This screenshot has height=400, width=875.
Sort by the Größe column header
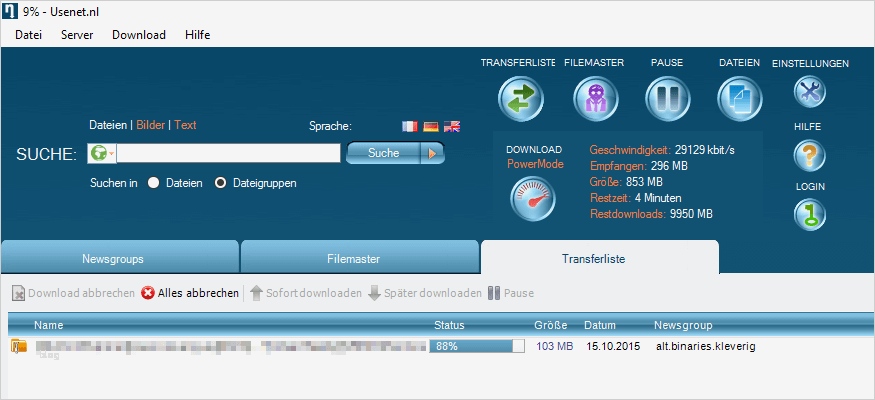coord(551,325)
